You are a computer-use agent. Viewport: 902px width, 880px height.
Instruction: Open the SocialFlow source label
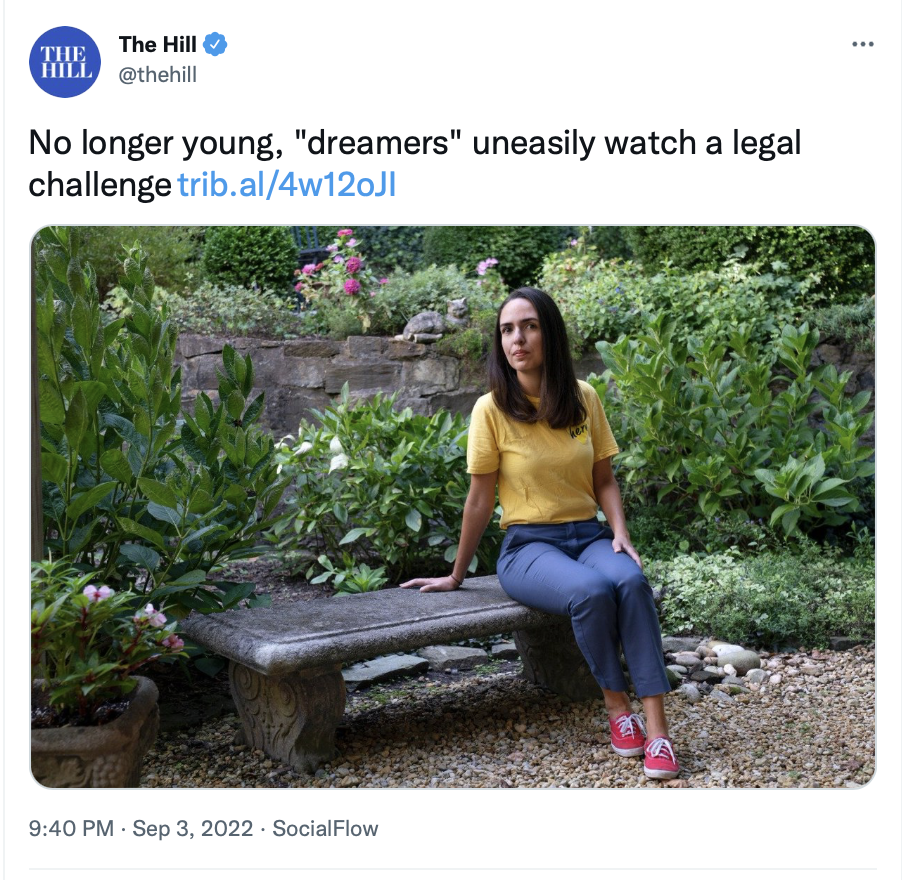tap(325, 829)
